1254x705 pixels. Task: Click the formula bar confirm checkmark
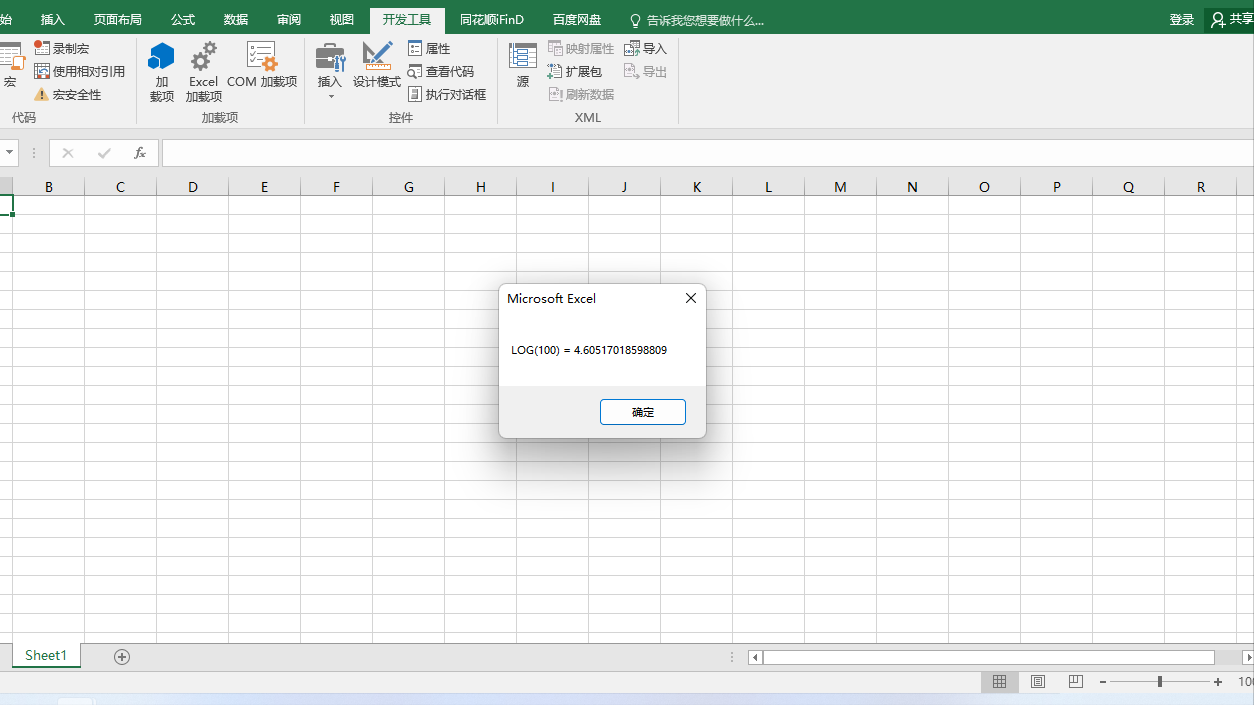click(x=104, y=153)
